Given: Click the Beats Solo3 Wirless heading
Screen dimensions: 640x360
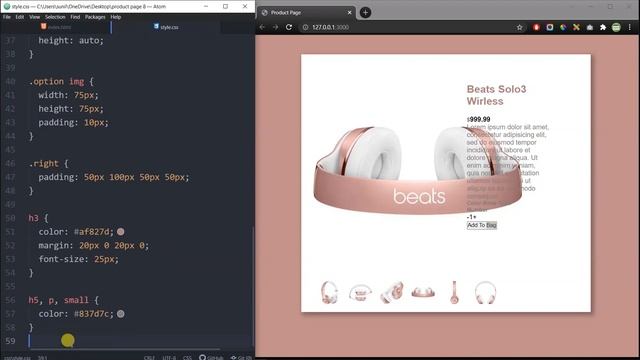Looking at the screenshot, I should (496, 95).
